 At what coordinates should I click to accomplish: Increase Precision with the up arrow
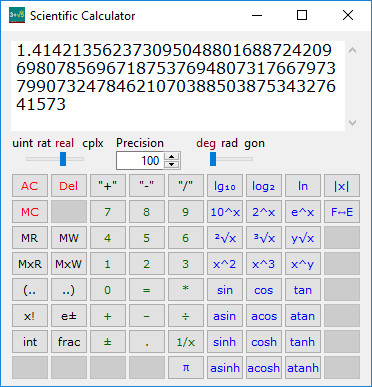coord(172,157)
